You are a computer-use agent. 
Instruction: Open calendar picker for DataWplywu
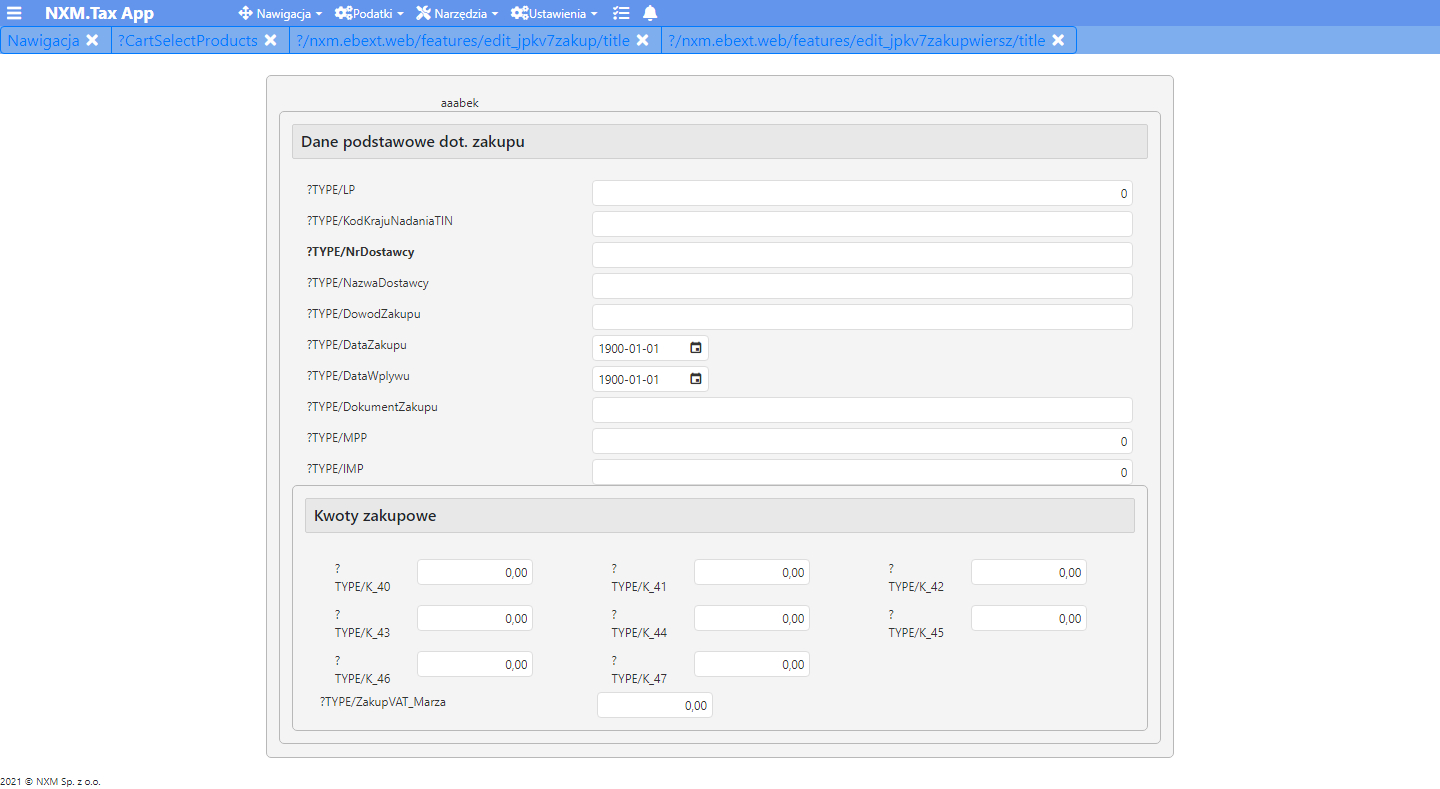(x=696, y=379)
